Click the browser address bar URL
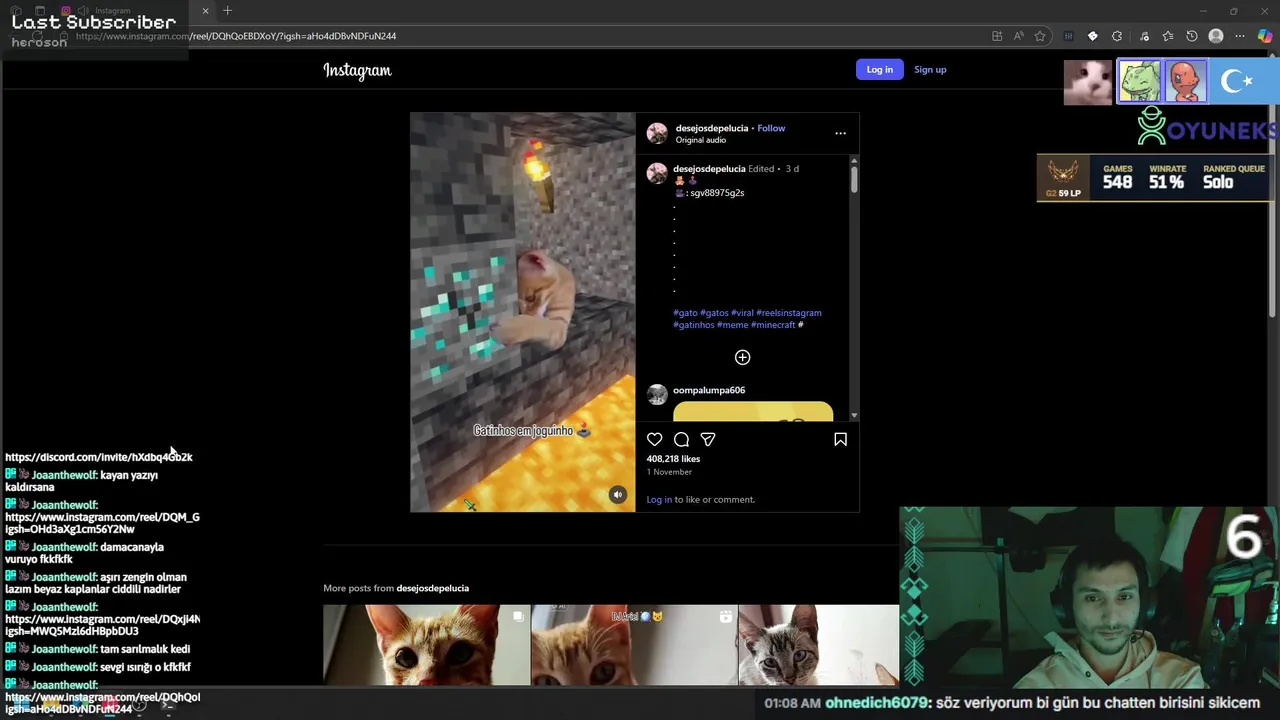1280x720 pixels. [x=236, y=36]
